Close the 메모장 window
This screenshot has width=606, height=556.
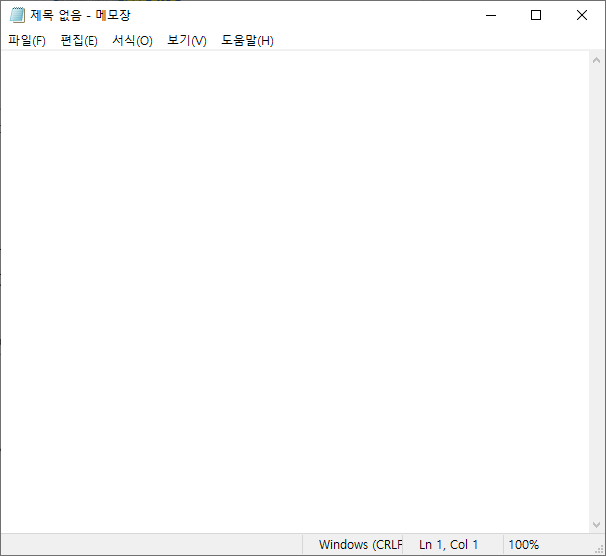(582, 15)
